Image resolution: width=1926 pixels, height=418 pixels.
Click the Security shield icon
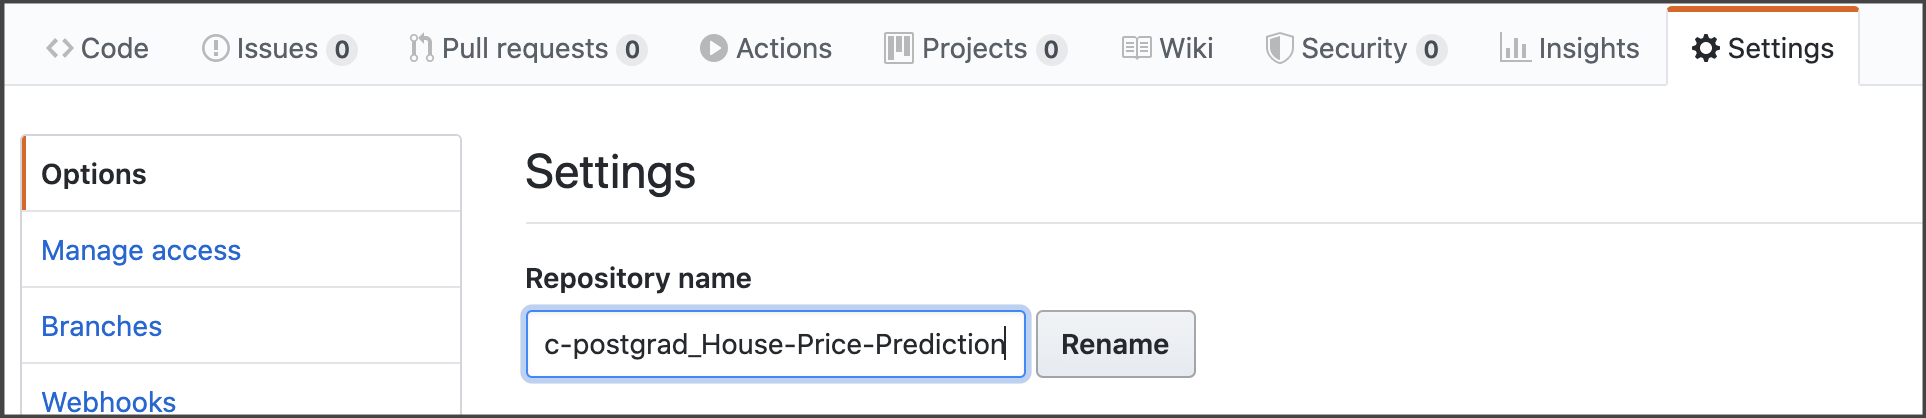click(1279, 48)
